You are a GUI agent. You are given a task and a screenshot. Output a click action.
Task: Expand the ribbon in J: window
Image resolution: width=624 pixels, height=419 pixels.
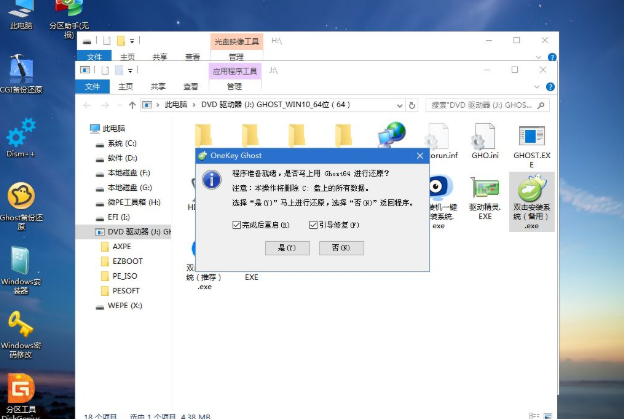(537, 87)
